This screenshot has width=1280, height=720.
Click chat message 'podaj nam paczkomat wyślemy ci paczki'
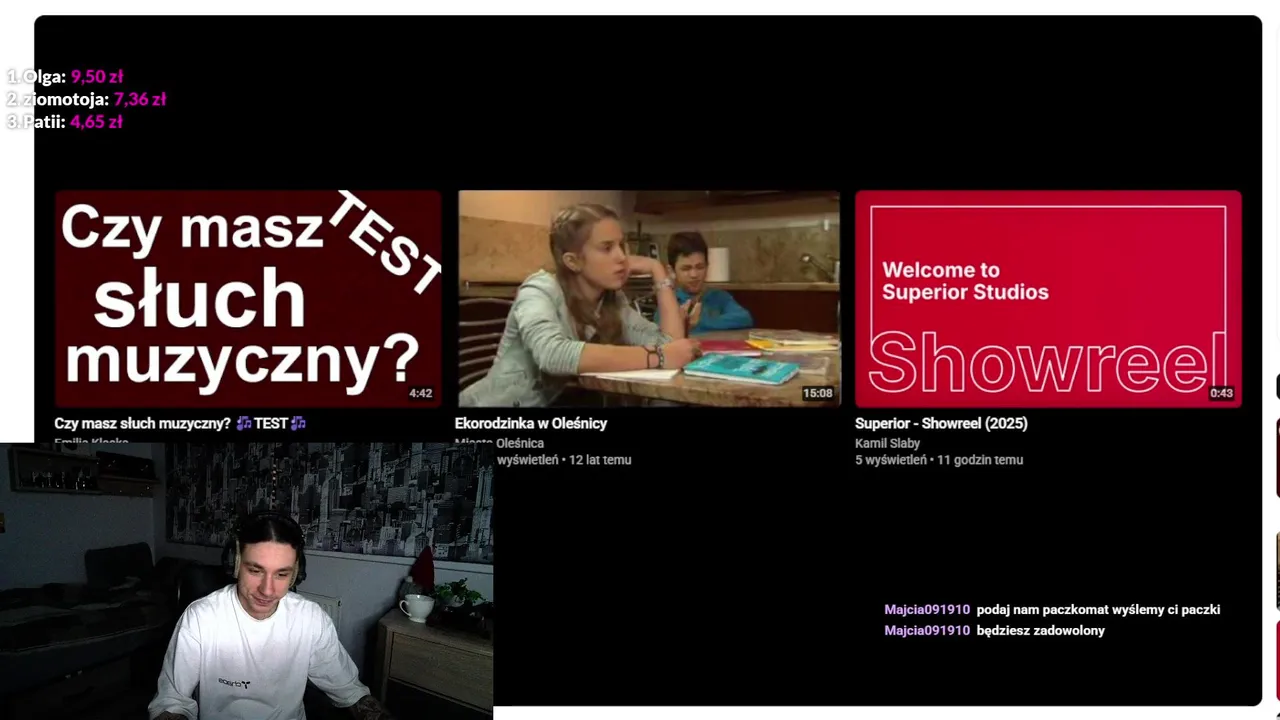pyautogui.click(x=1098, y=610)
